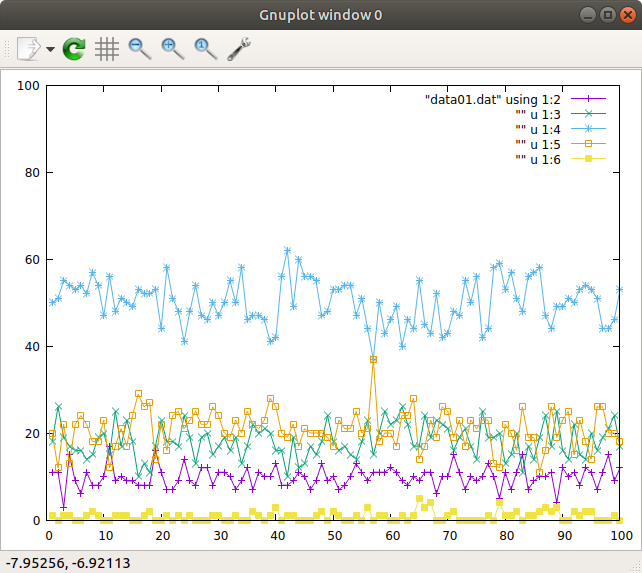
Task: Click the y-axis label 40
Action: (32, 347)
